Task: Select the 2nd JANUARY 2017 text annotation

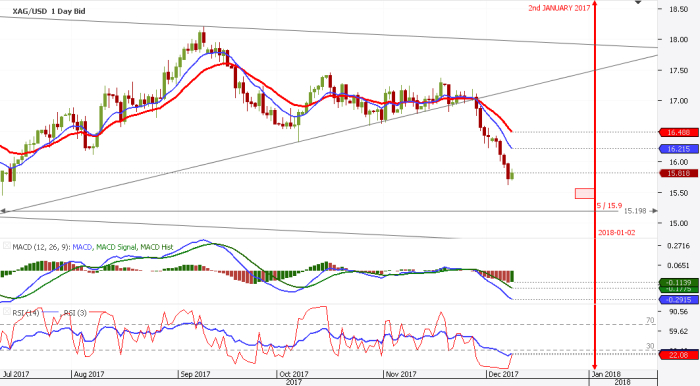Action: [559, 8]
